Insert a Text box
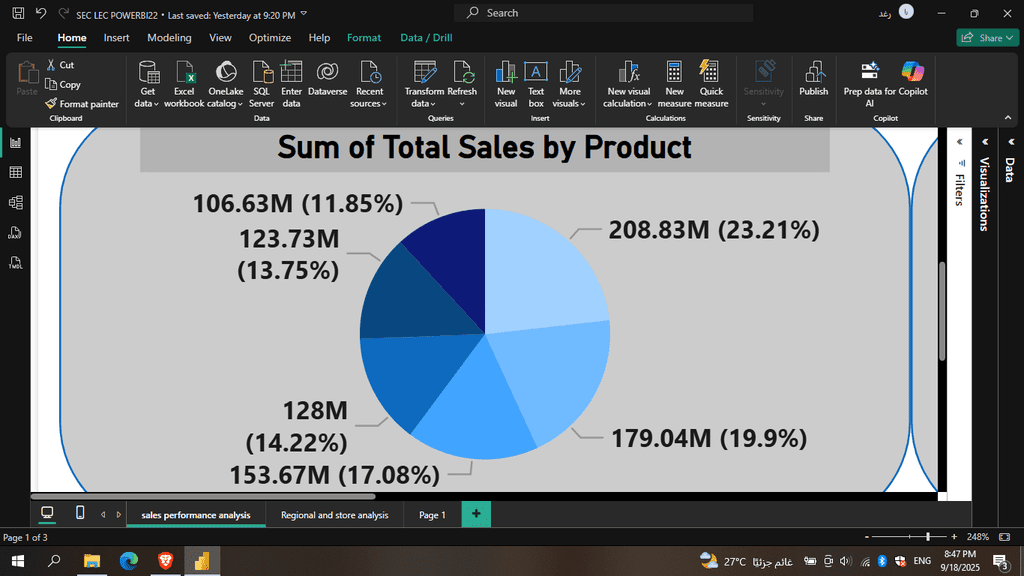The width and height of the screenshot is (1024, 576). tap(536, 74)
